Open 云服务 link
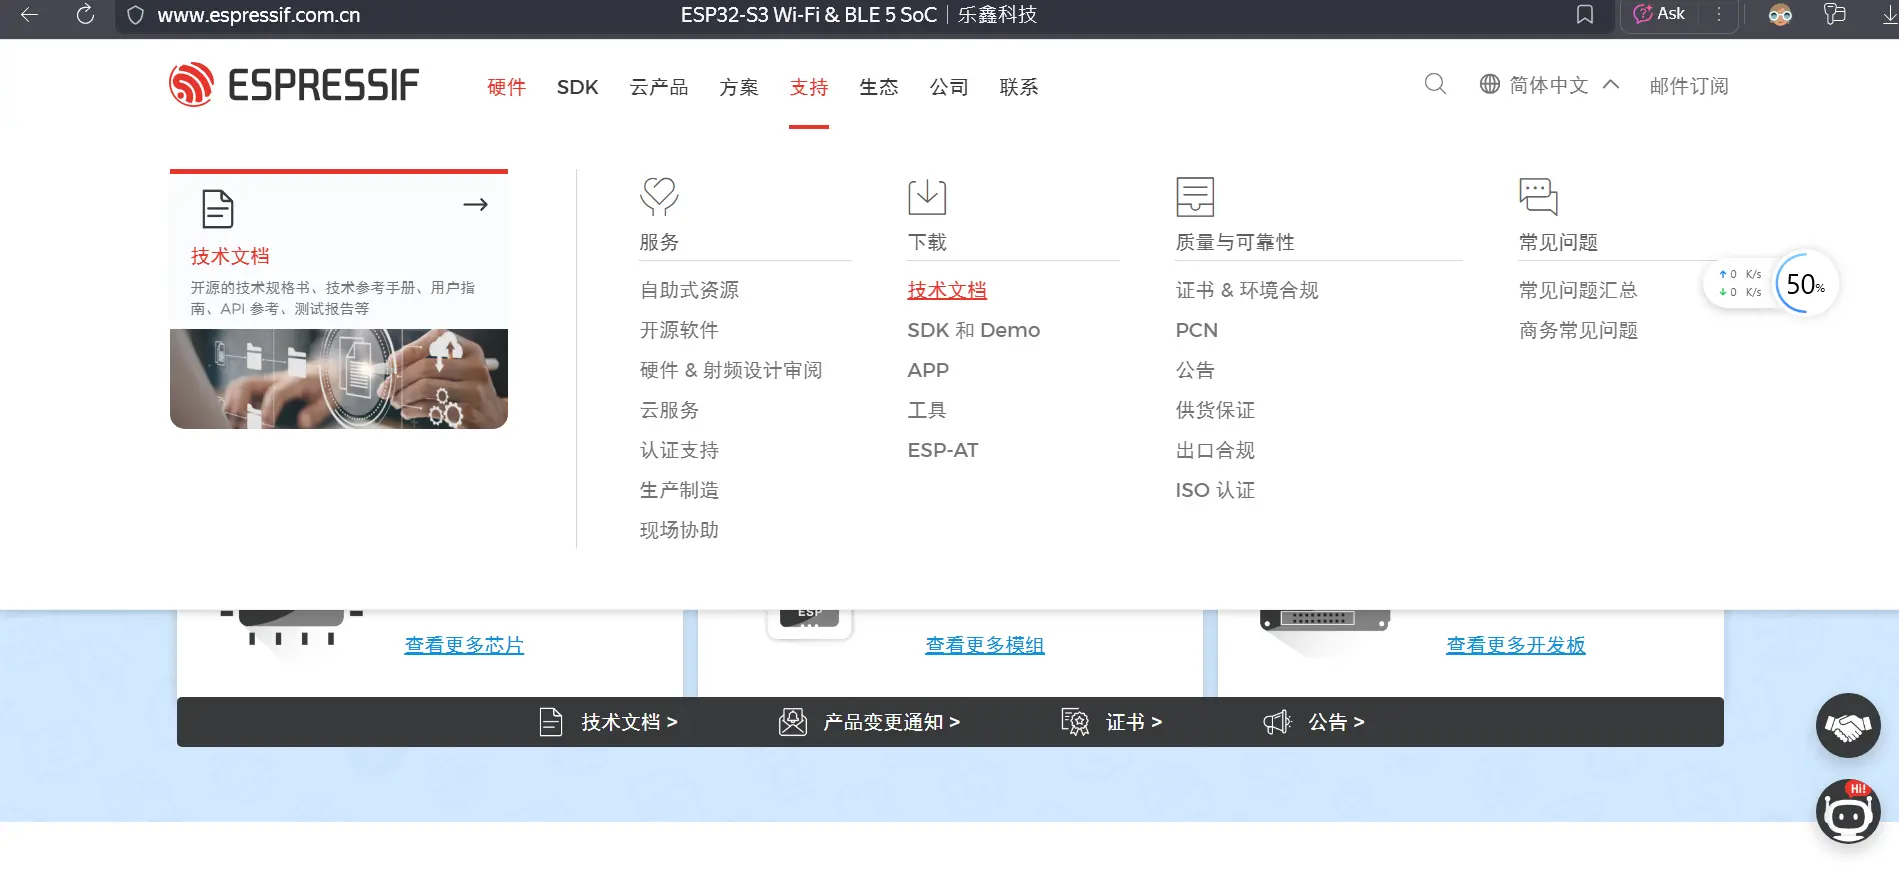This screenshot has height=889, width=1899. (669, 410)
